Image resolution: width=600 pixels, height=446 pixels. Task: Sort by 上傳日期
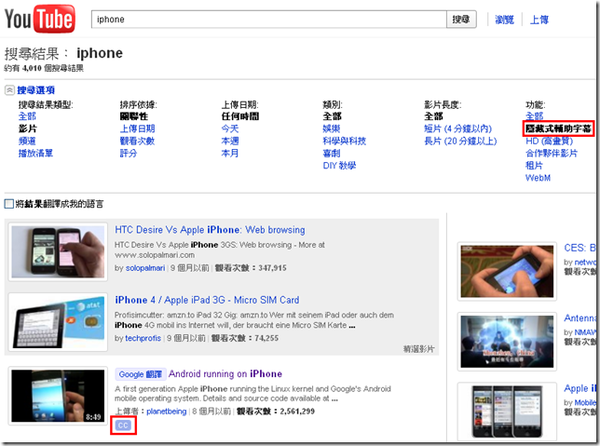tap(137, 129)
